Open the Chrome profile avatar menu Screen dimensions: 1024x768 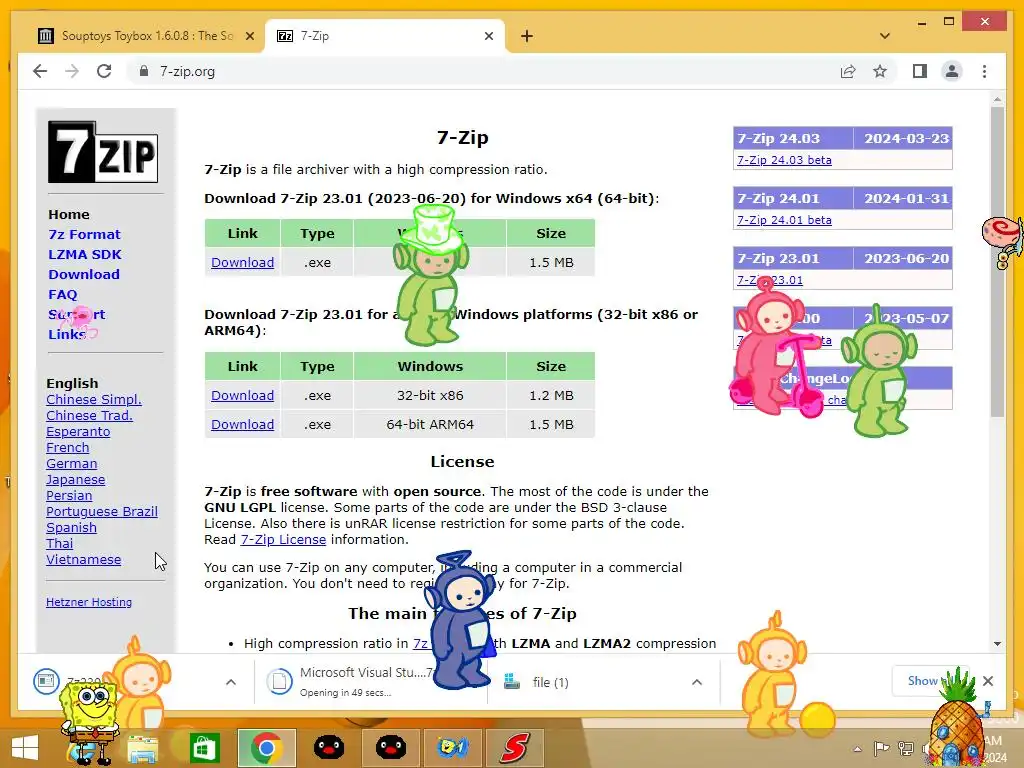coord(952,71)
